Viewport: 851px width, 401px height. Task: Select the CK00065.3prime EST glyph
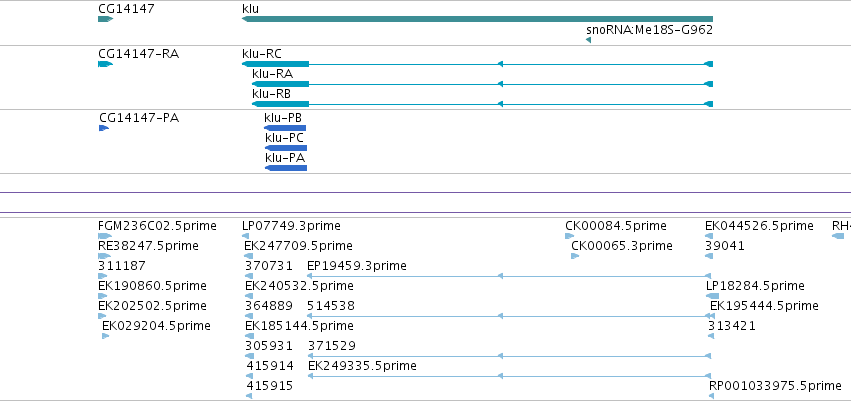tap(575, 256)
